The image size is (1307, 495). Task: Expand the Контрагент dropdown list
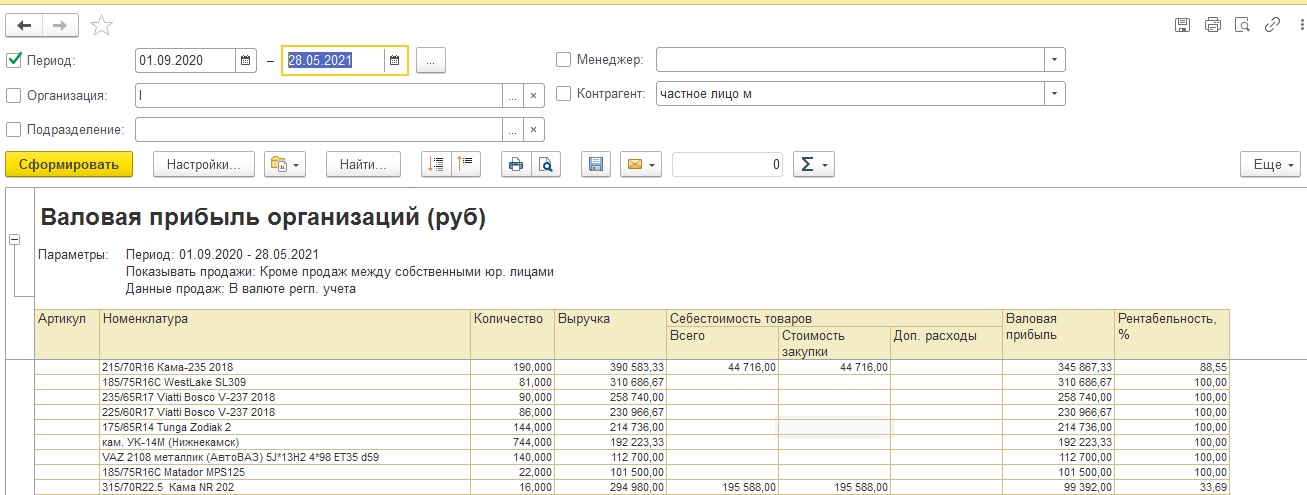coord(1054,94)
